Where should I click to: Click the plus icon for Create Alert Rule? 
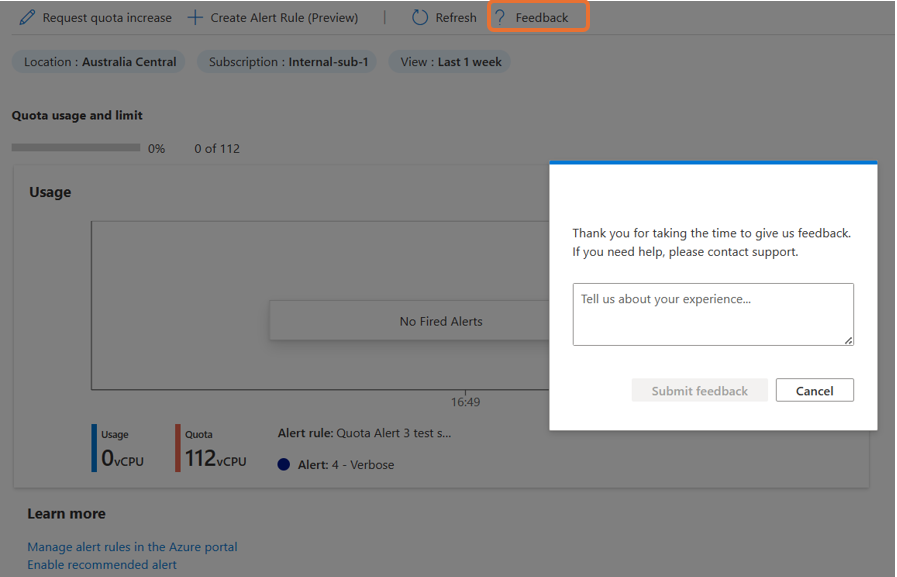[x=195, y=17]
